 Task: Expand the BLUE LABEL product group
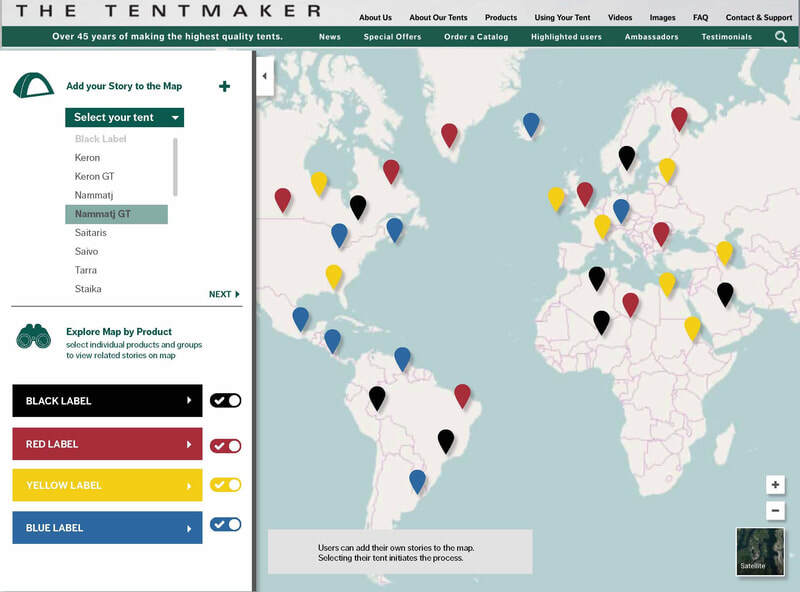(x=107, y=528)
